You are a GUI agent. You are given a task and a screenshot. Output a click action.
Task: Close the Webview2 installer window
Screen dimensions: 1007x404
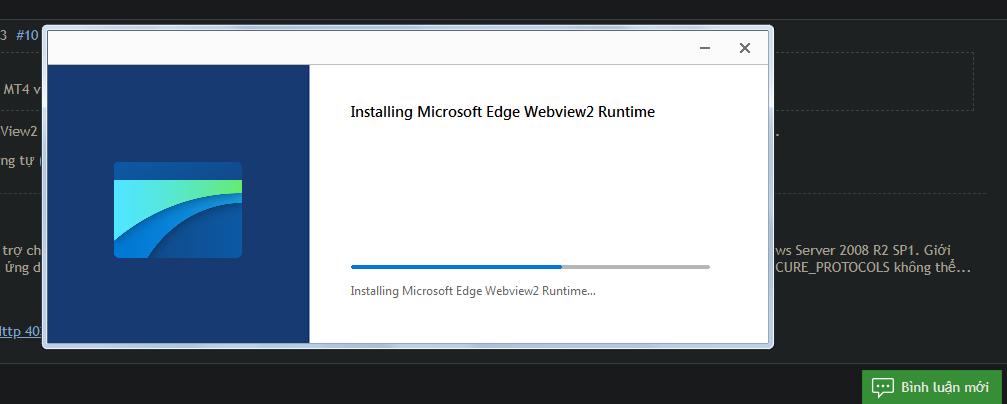(744, 48)
